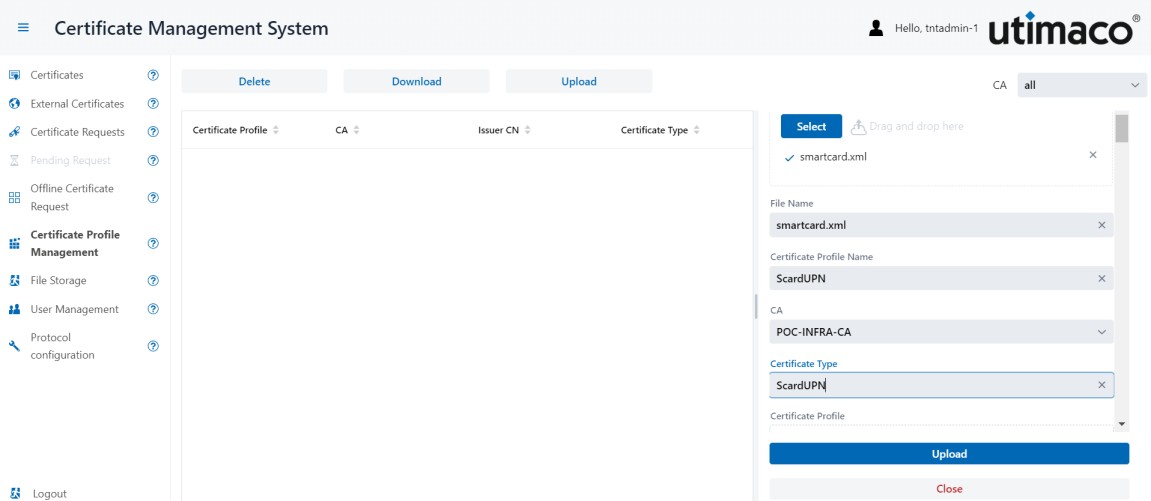The image size is (1151, 501).
Task: Click the upload panel scrollbar thumb
Action: point(1122,128)
